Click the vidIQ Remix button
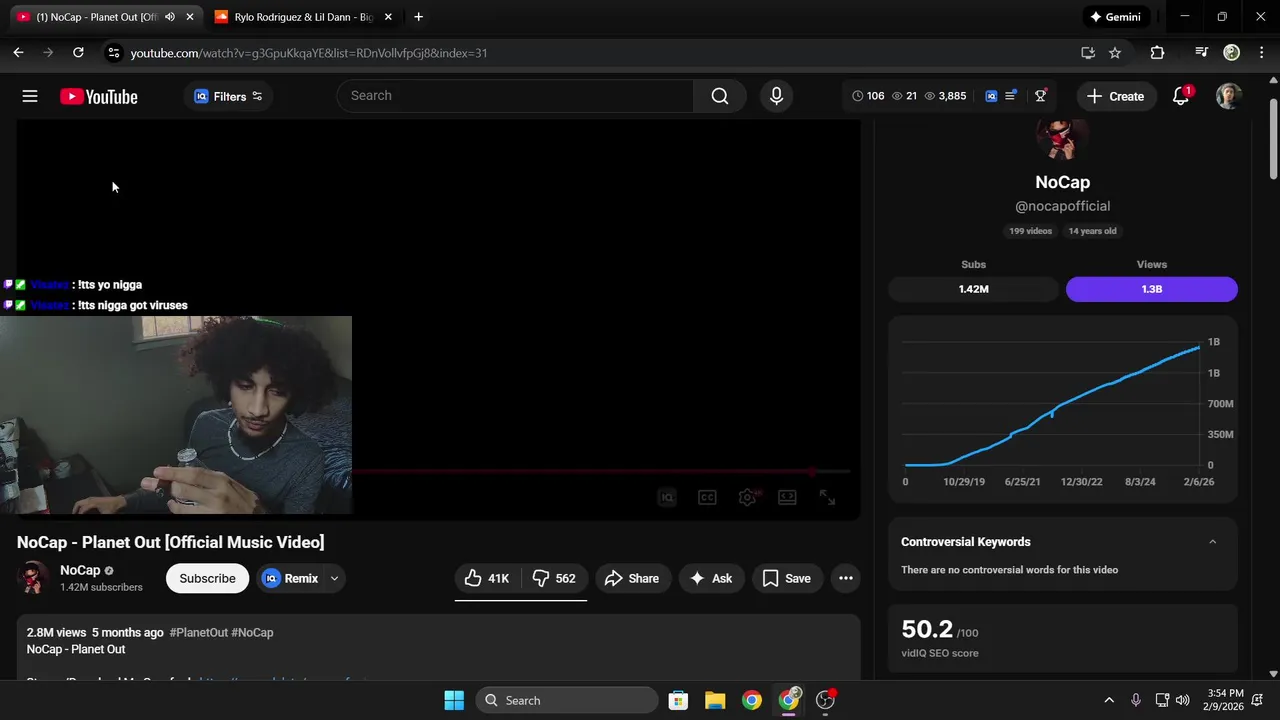The image size is (1280, 720). point(290,578)
